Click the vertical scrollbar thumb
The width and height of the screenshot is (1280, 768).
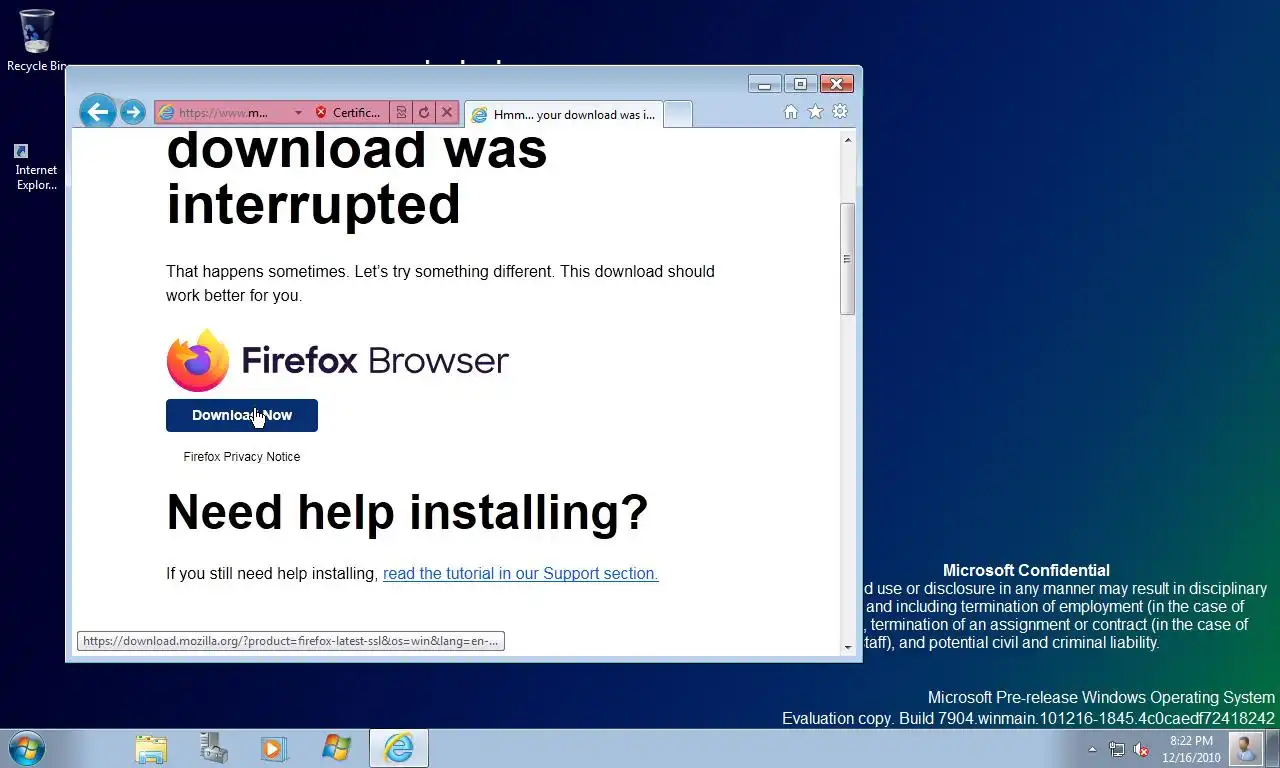[848, 259]
